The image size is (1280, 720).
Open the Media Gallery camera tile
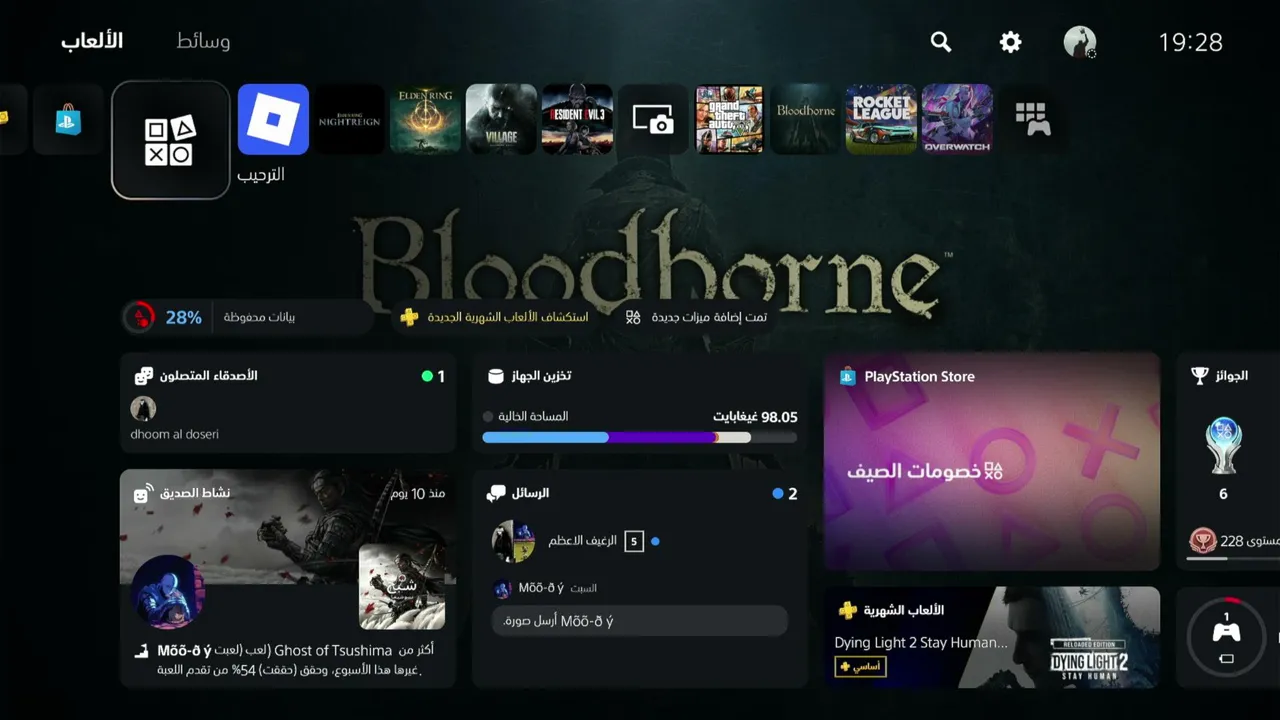(653, 119)
